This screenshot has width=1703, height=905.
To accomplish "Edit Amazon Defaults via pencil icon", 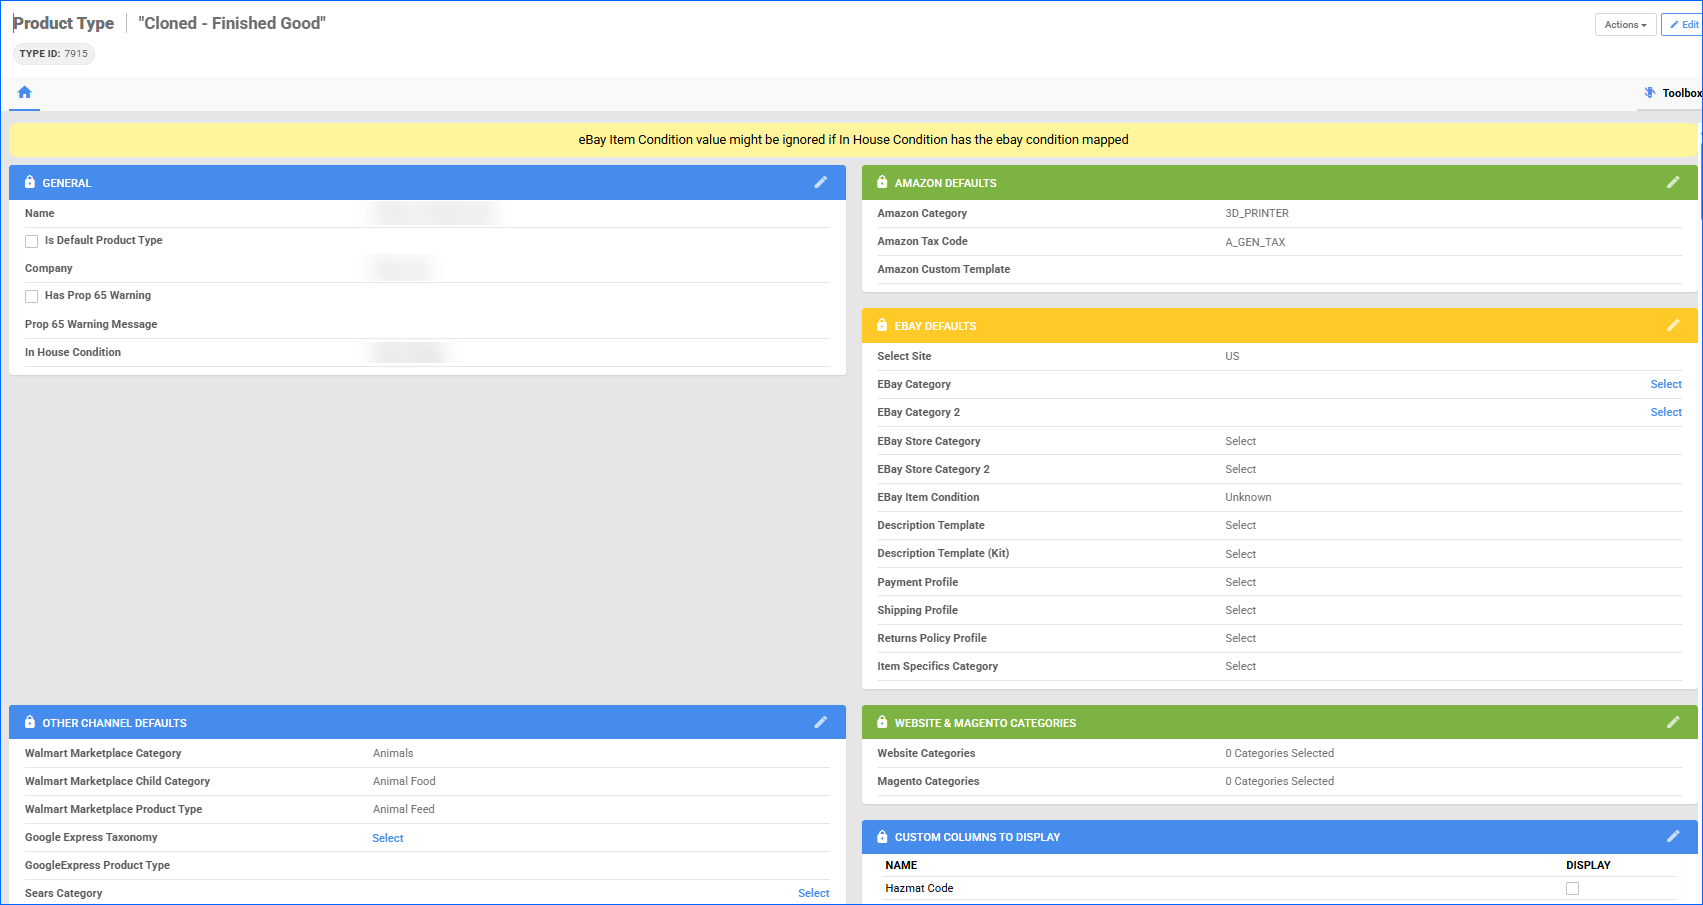I will tap(1673, 182).
